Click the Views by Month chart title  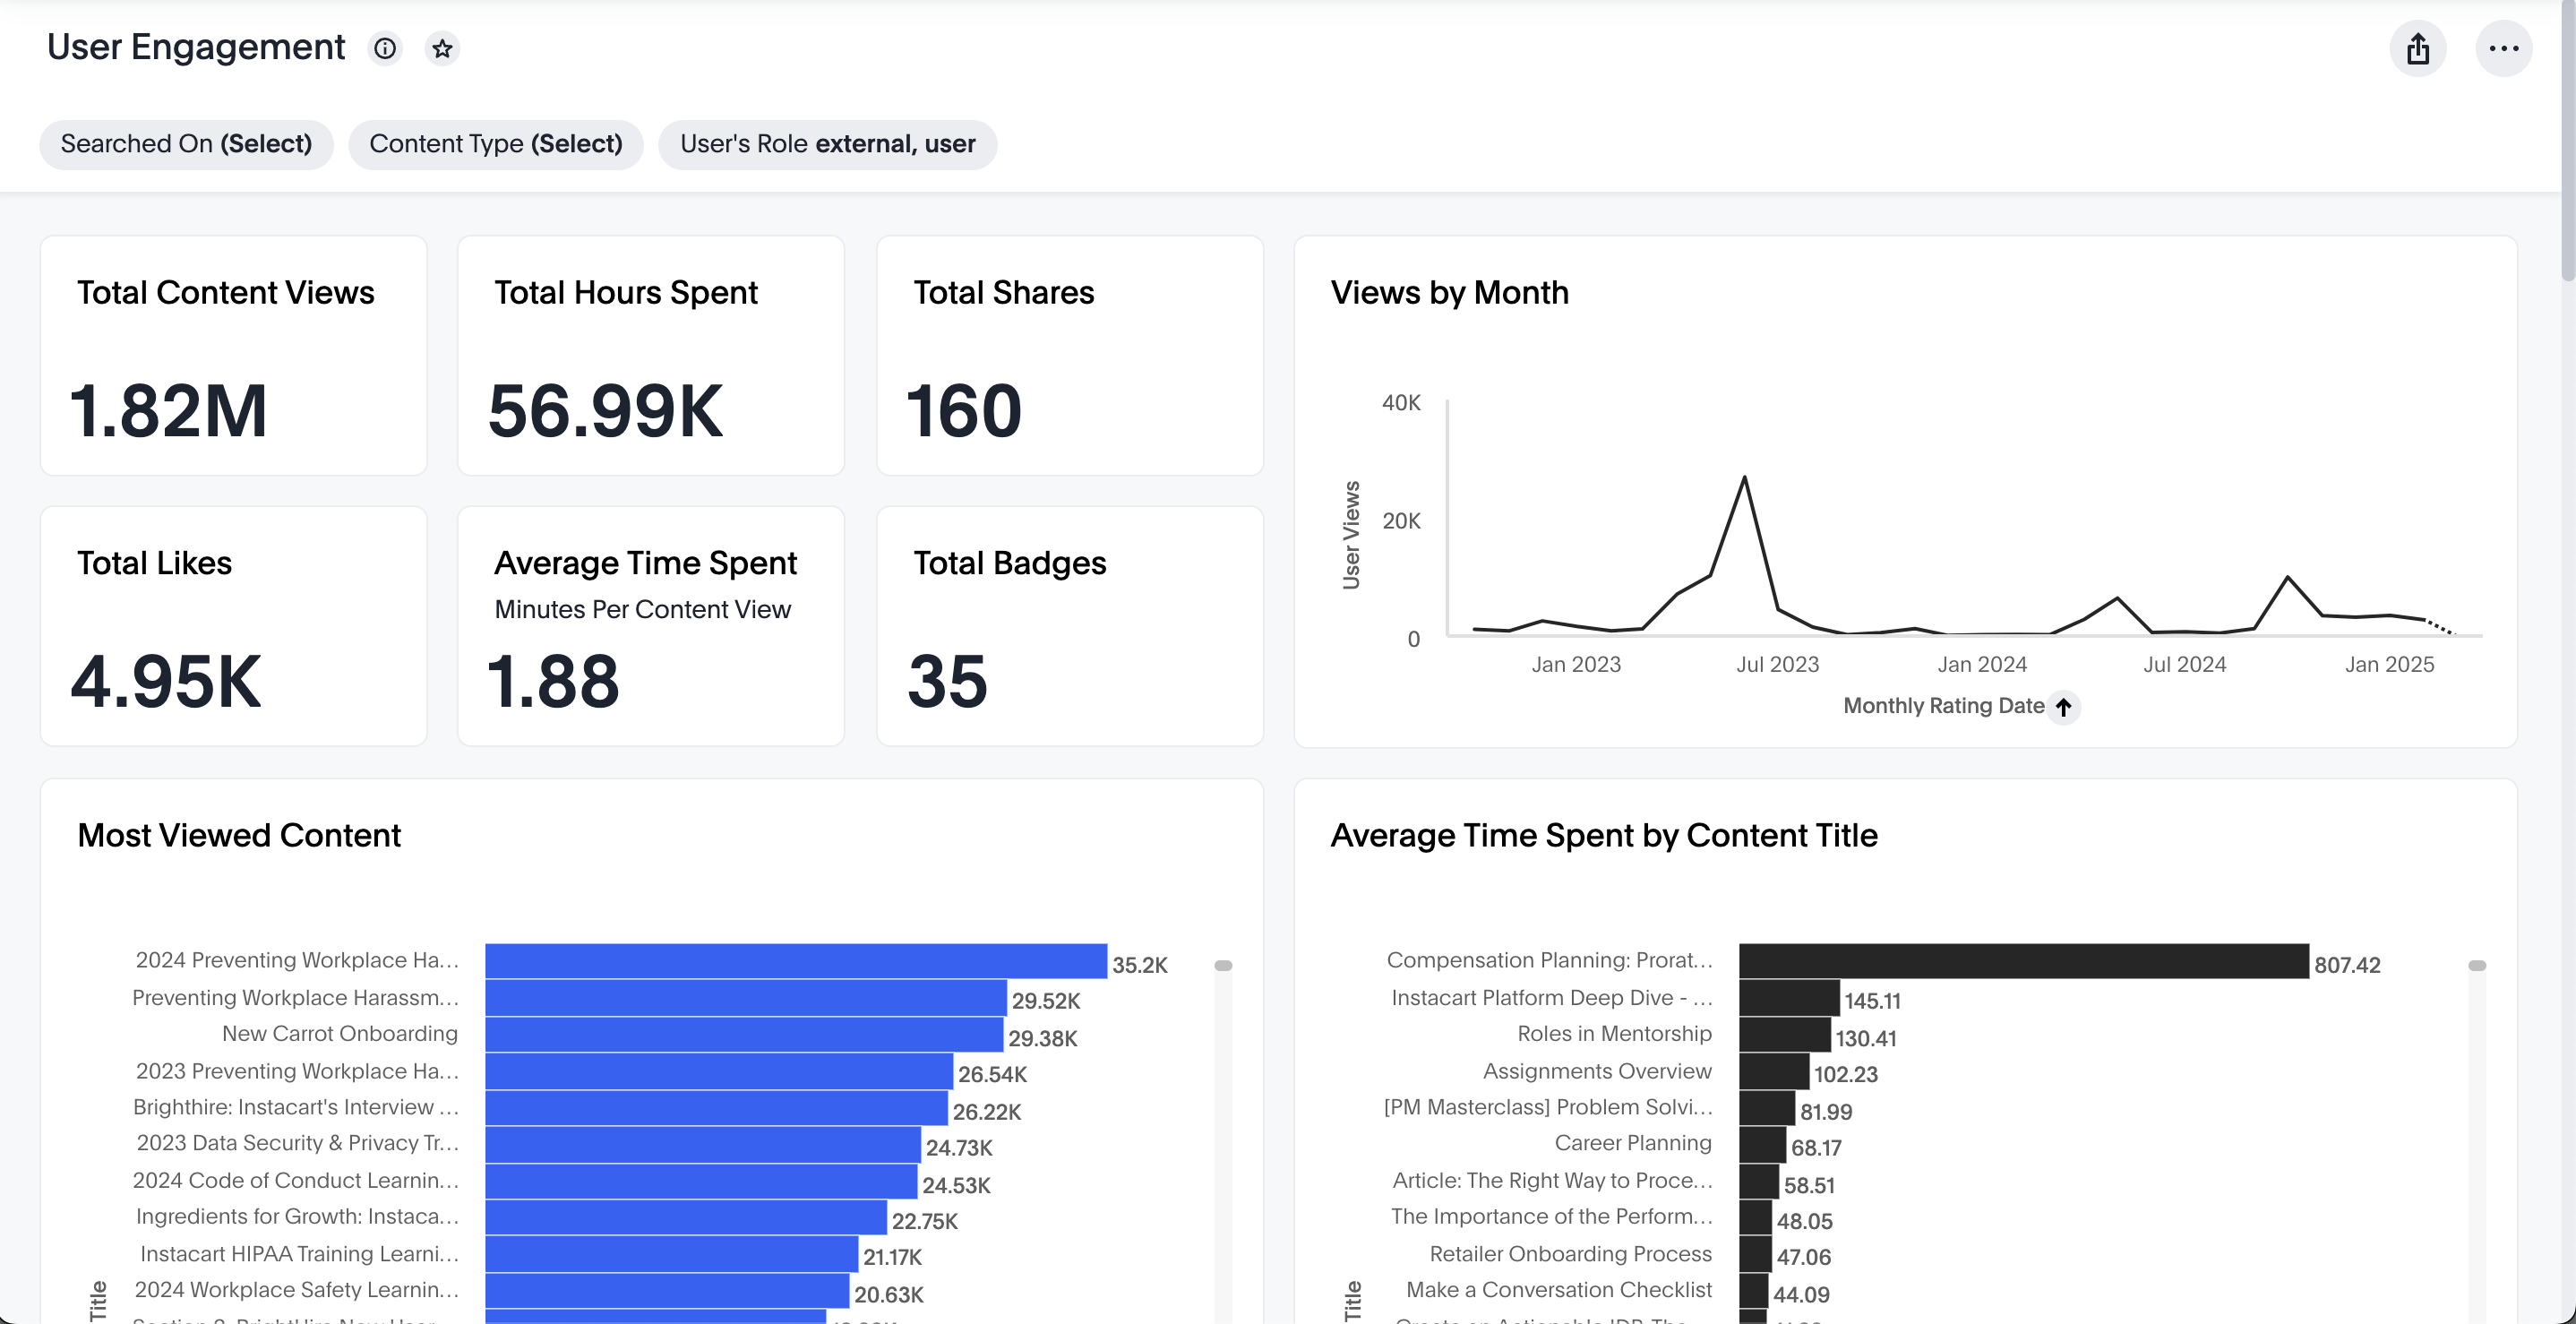coord(1449,292)
